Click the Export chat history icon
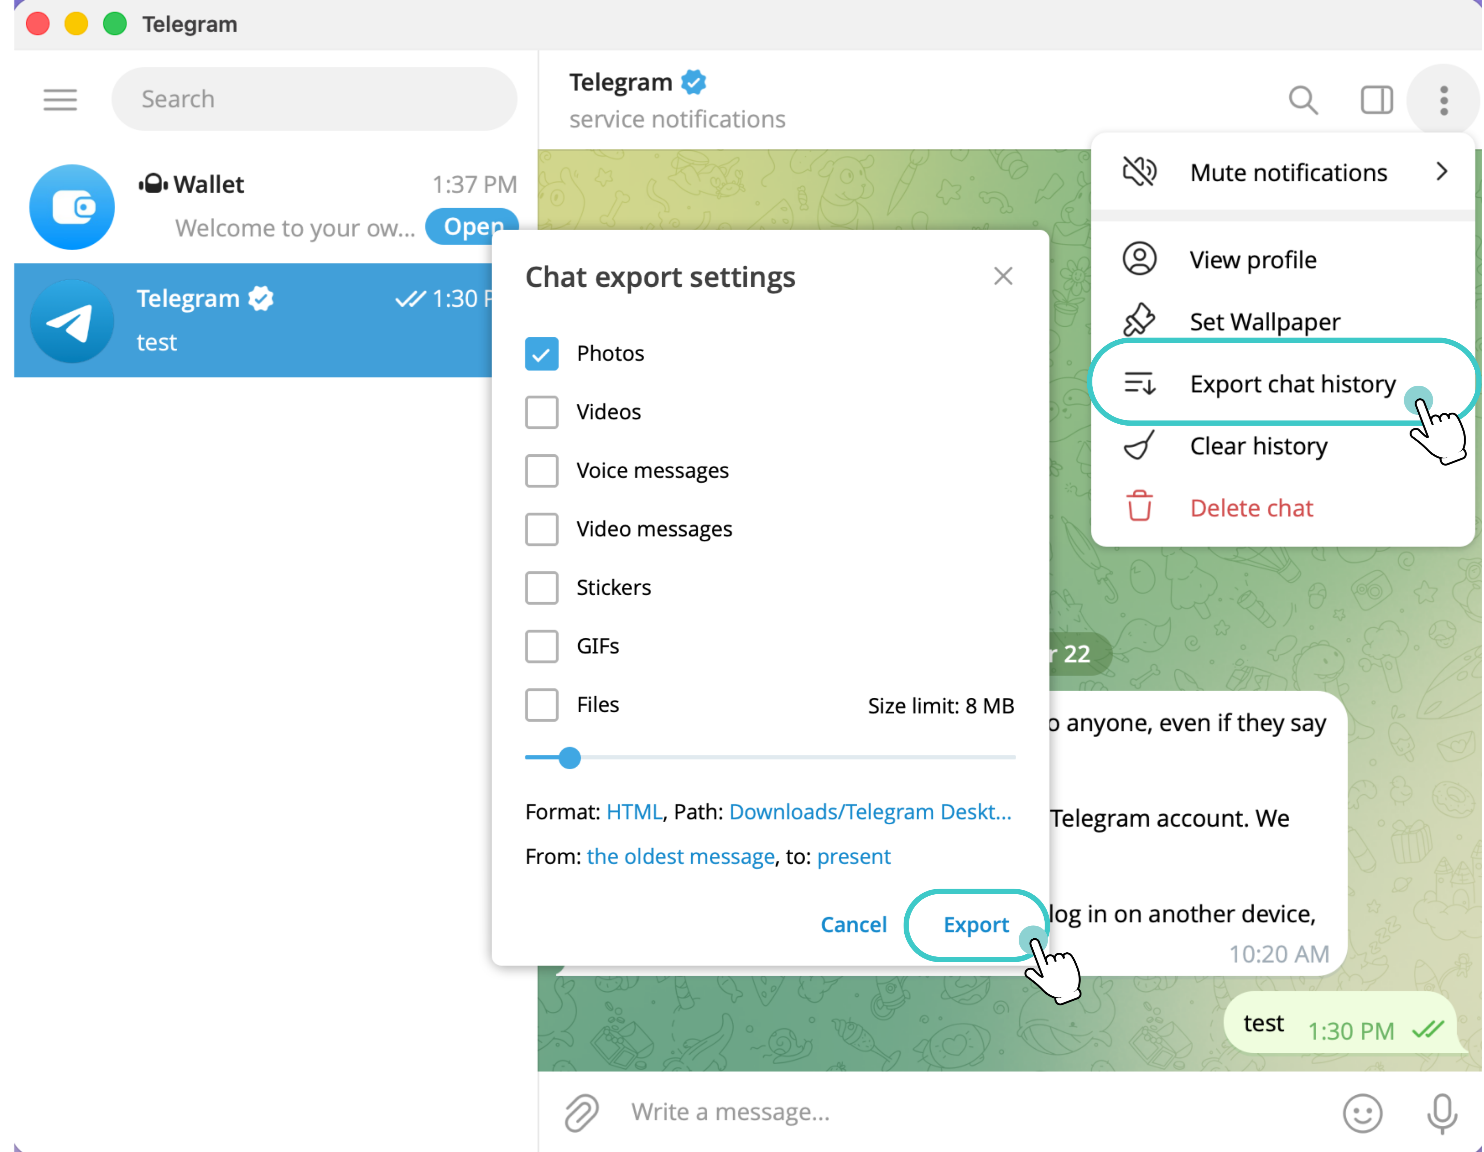Viewport: 1484px width, 1152px height. click(1139, 383)
